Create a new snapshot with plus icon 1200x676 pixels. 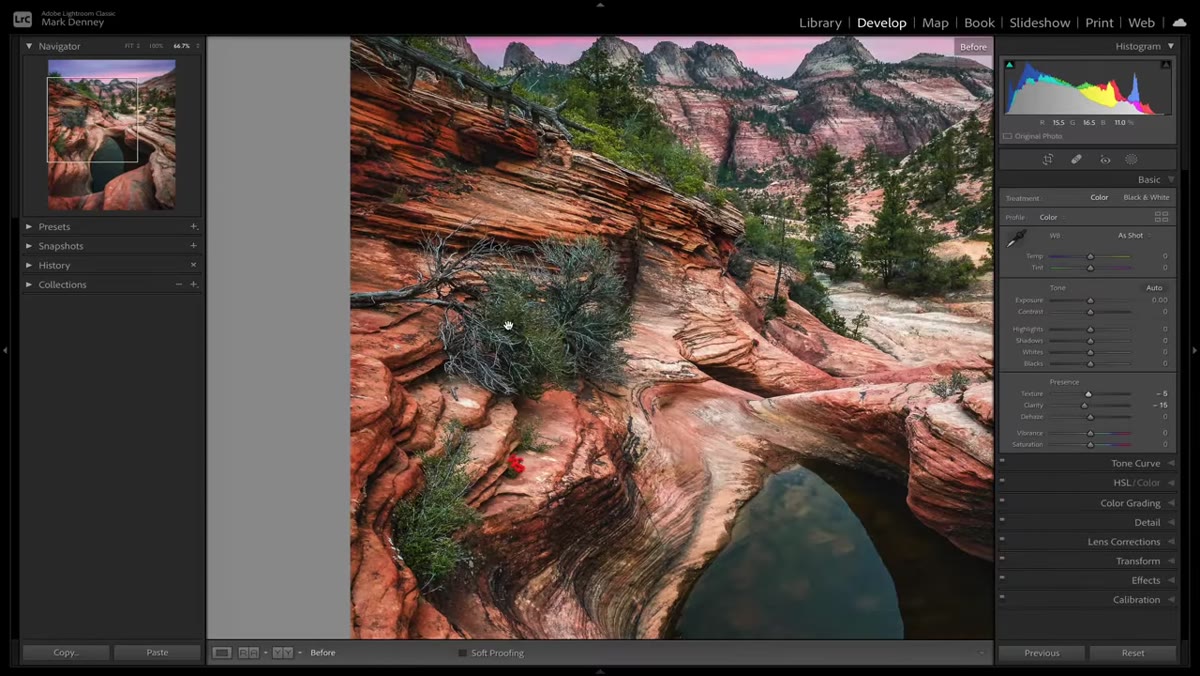(194, 246)
